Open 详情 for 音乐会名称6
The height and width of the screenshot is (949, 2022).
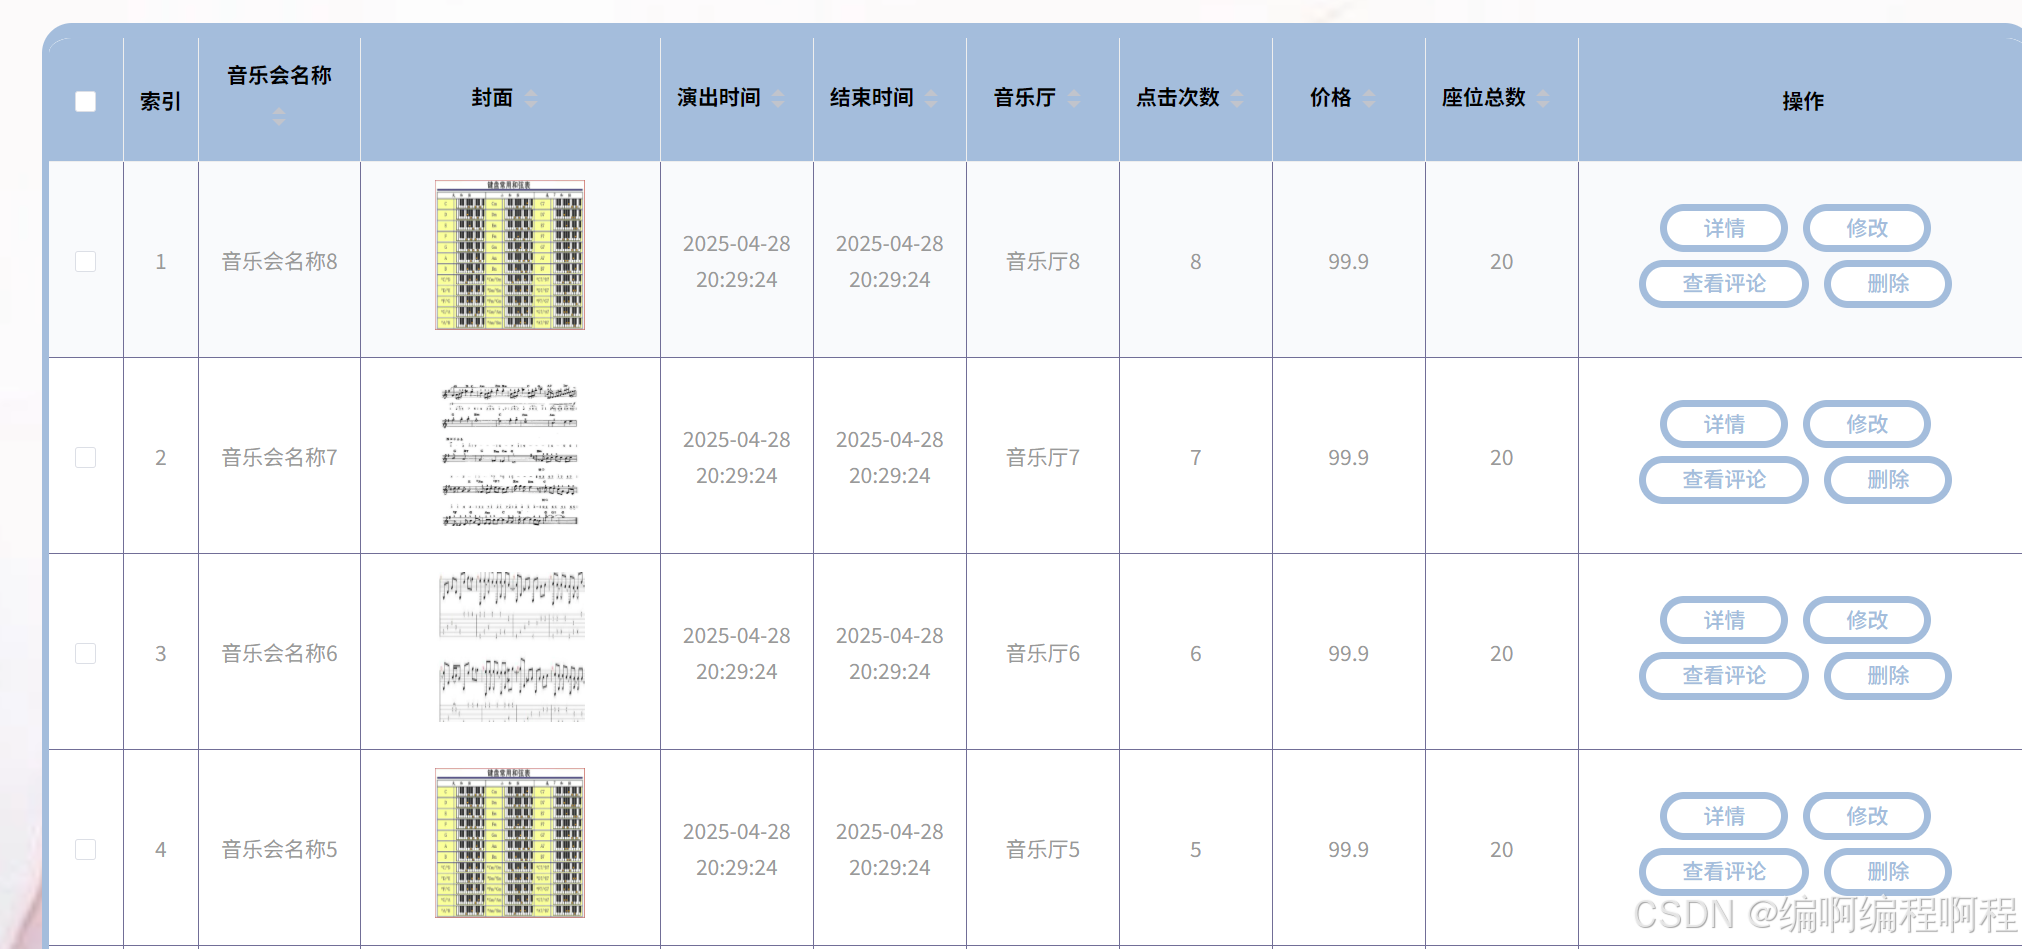click(x=1724, y=620)
